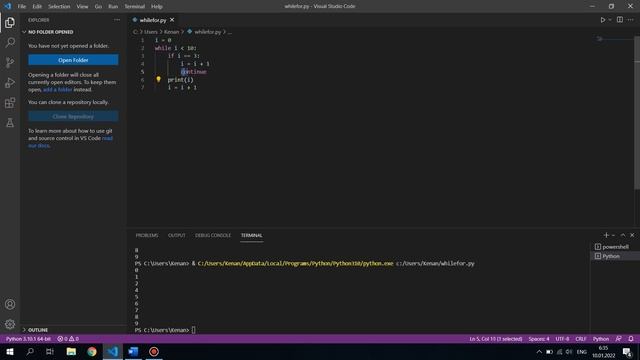
Task: Open the View menu
Action: (x=82, y=6)
